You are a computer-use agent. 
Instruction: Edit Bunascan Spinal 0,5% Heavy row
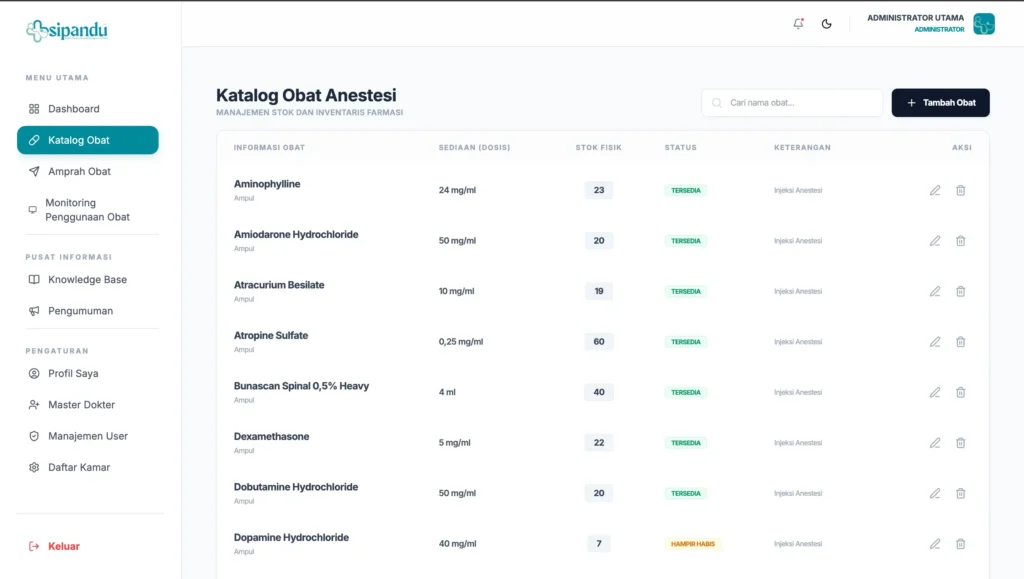(935, 392)
